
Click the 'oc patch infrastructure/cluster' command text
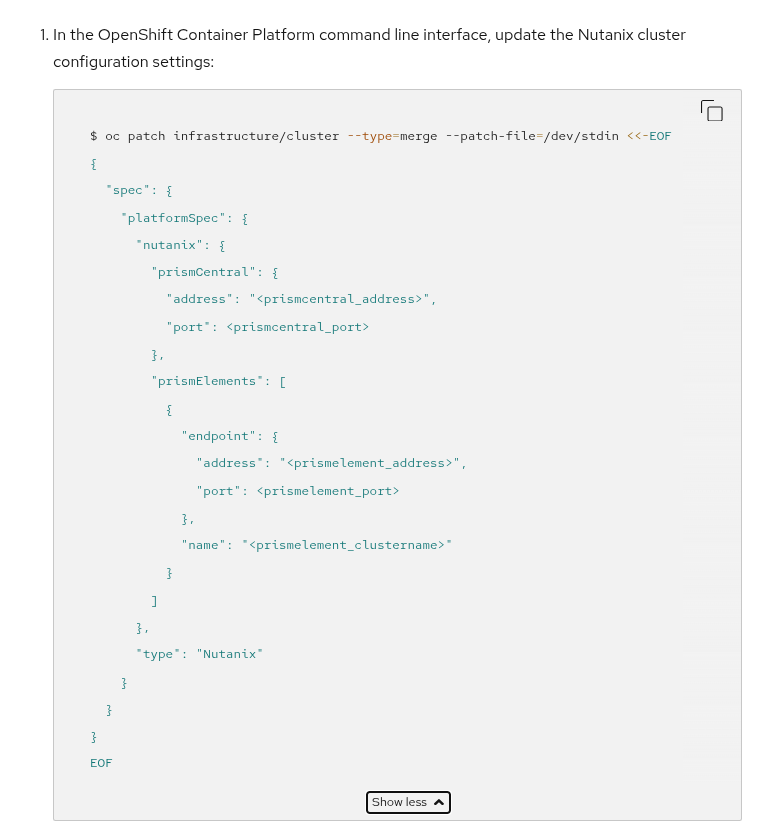coord(221,136)
